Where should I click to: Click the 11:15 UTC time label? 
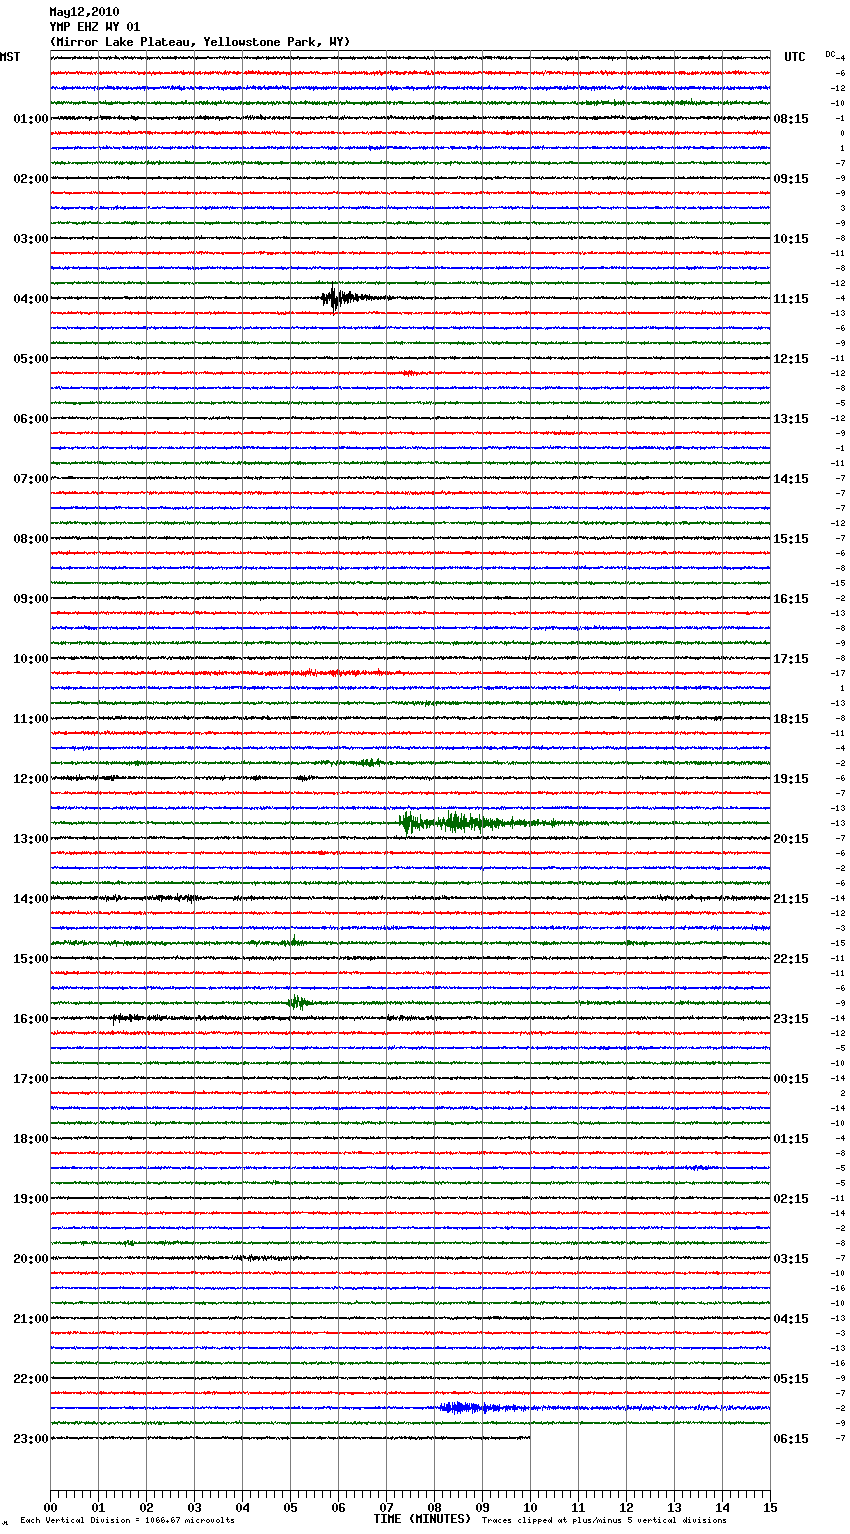tap(791, 299)
